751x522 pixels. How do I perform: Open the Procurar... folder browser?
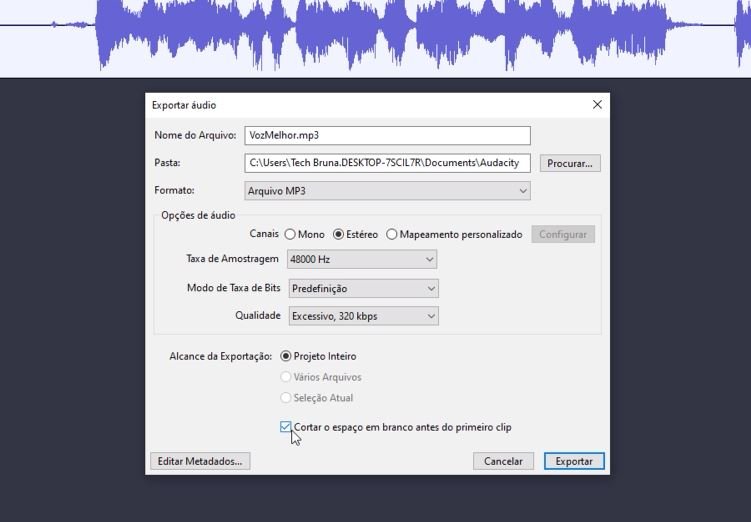tap(570, 163)
